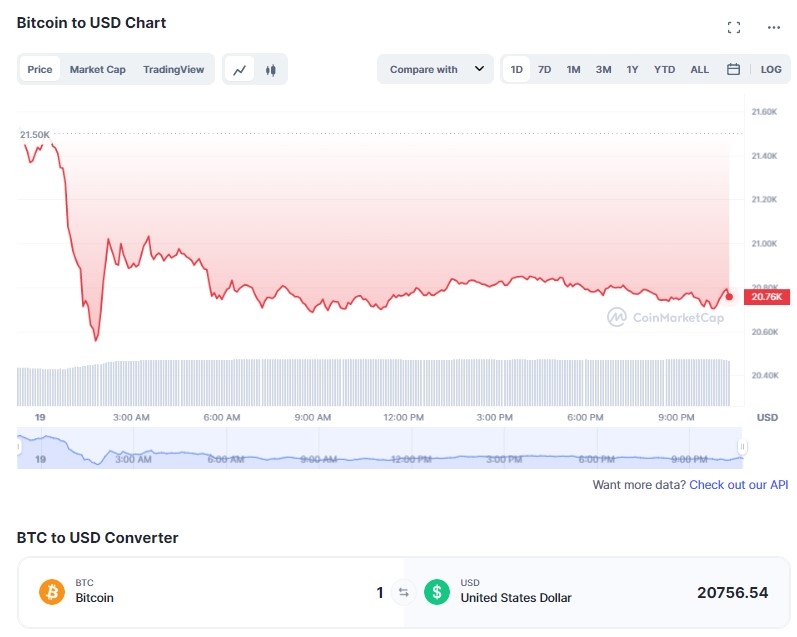The image size is (797, 637).
Task: Select the 1Y time range
Action: click(632, 70)
